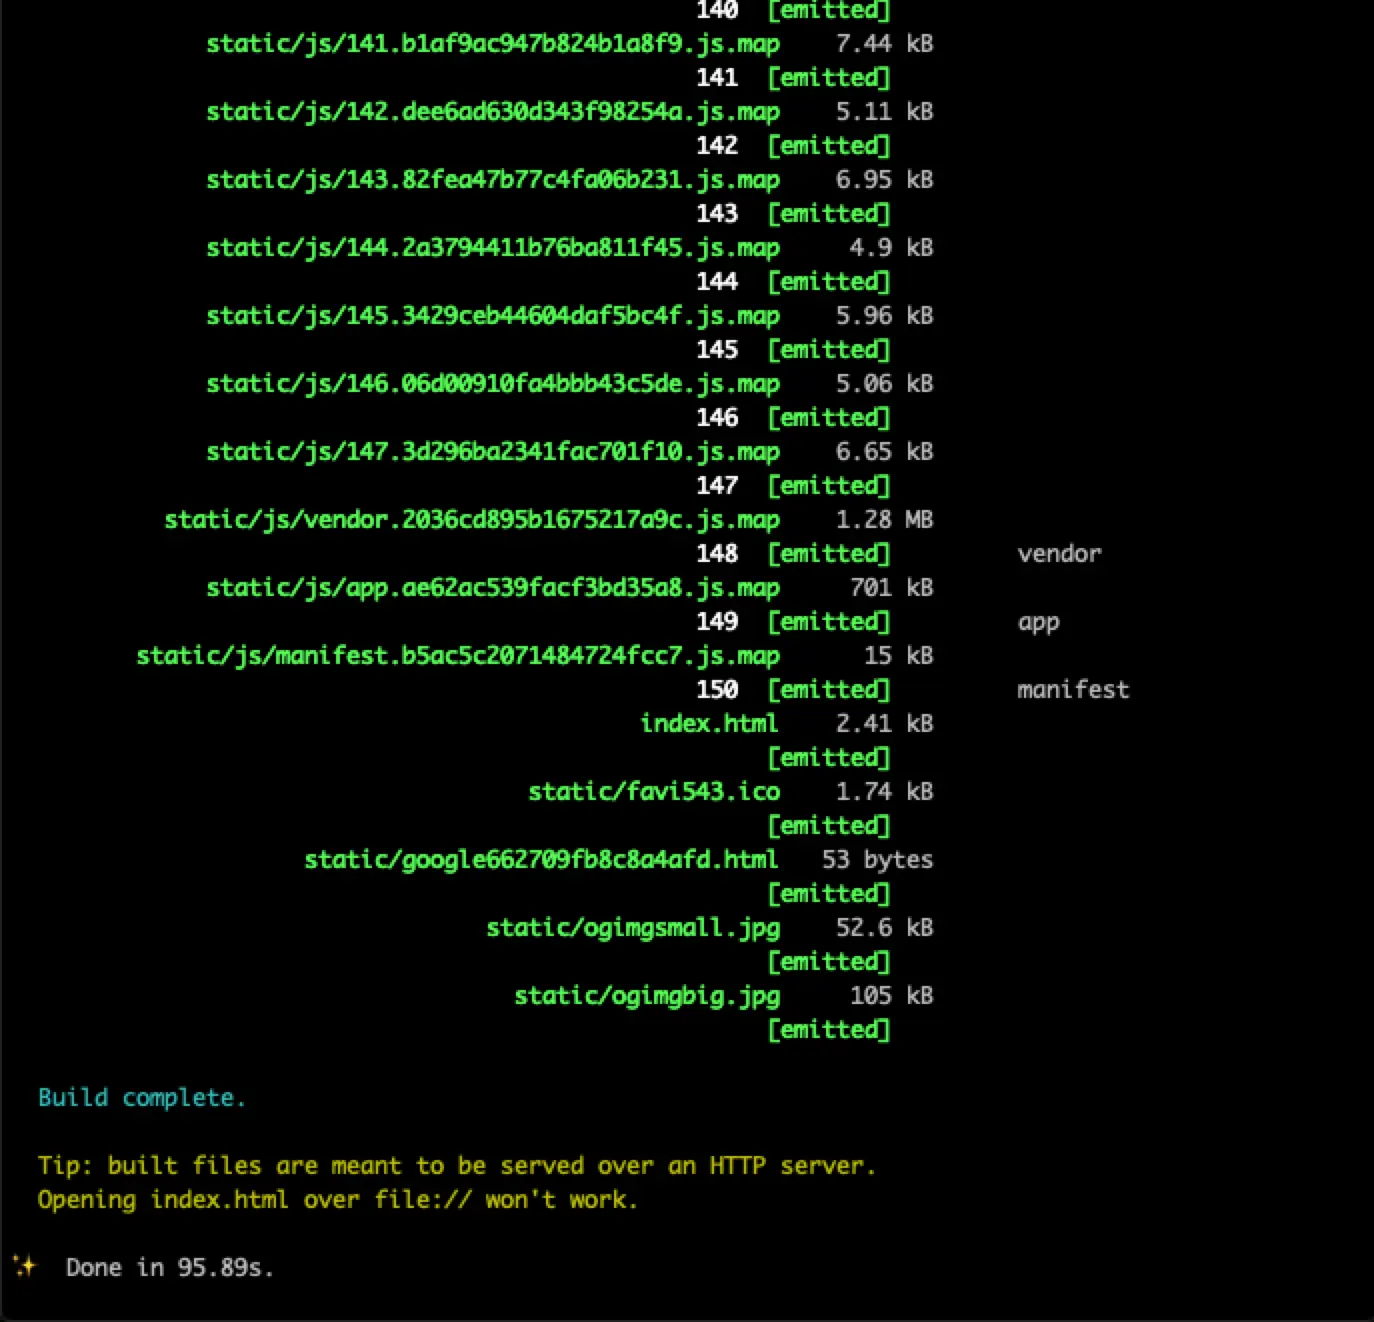Select the Build complete message
This screenshot has width=1374, height=1322.
point(141,1097)
